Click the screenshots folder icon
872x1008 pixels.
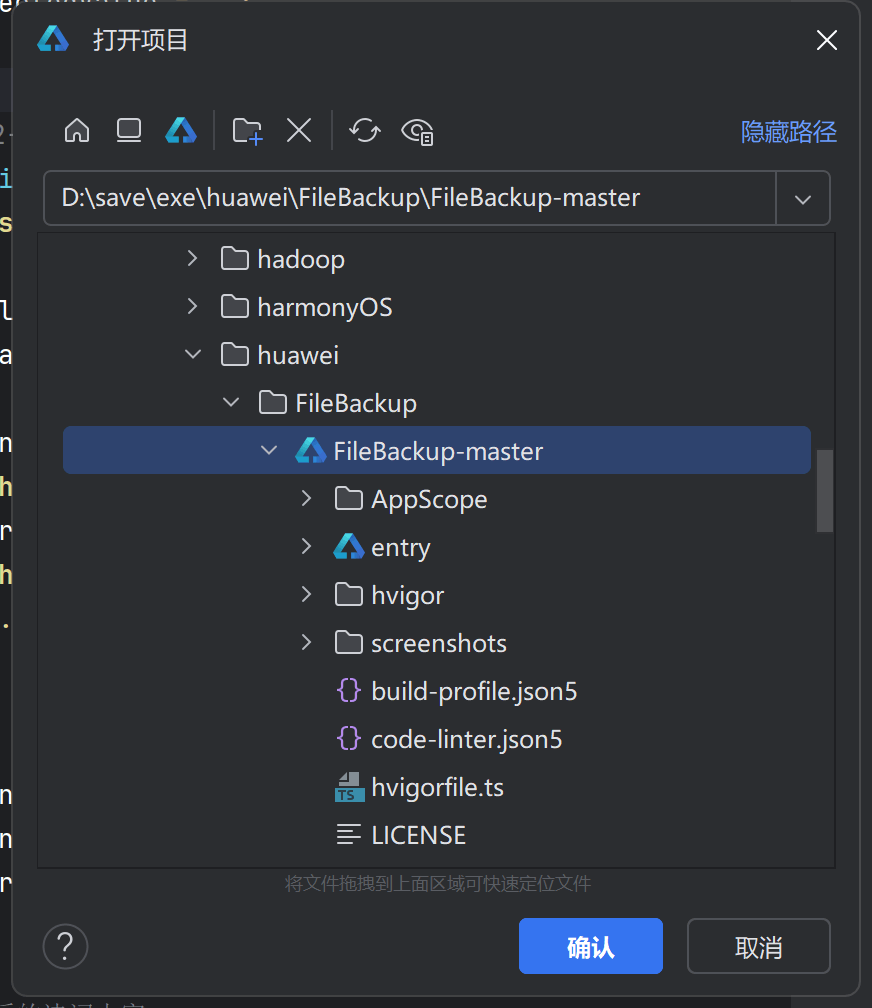(349, 642)
